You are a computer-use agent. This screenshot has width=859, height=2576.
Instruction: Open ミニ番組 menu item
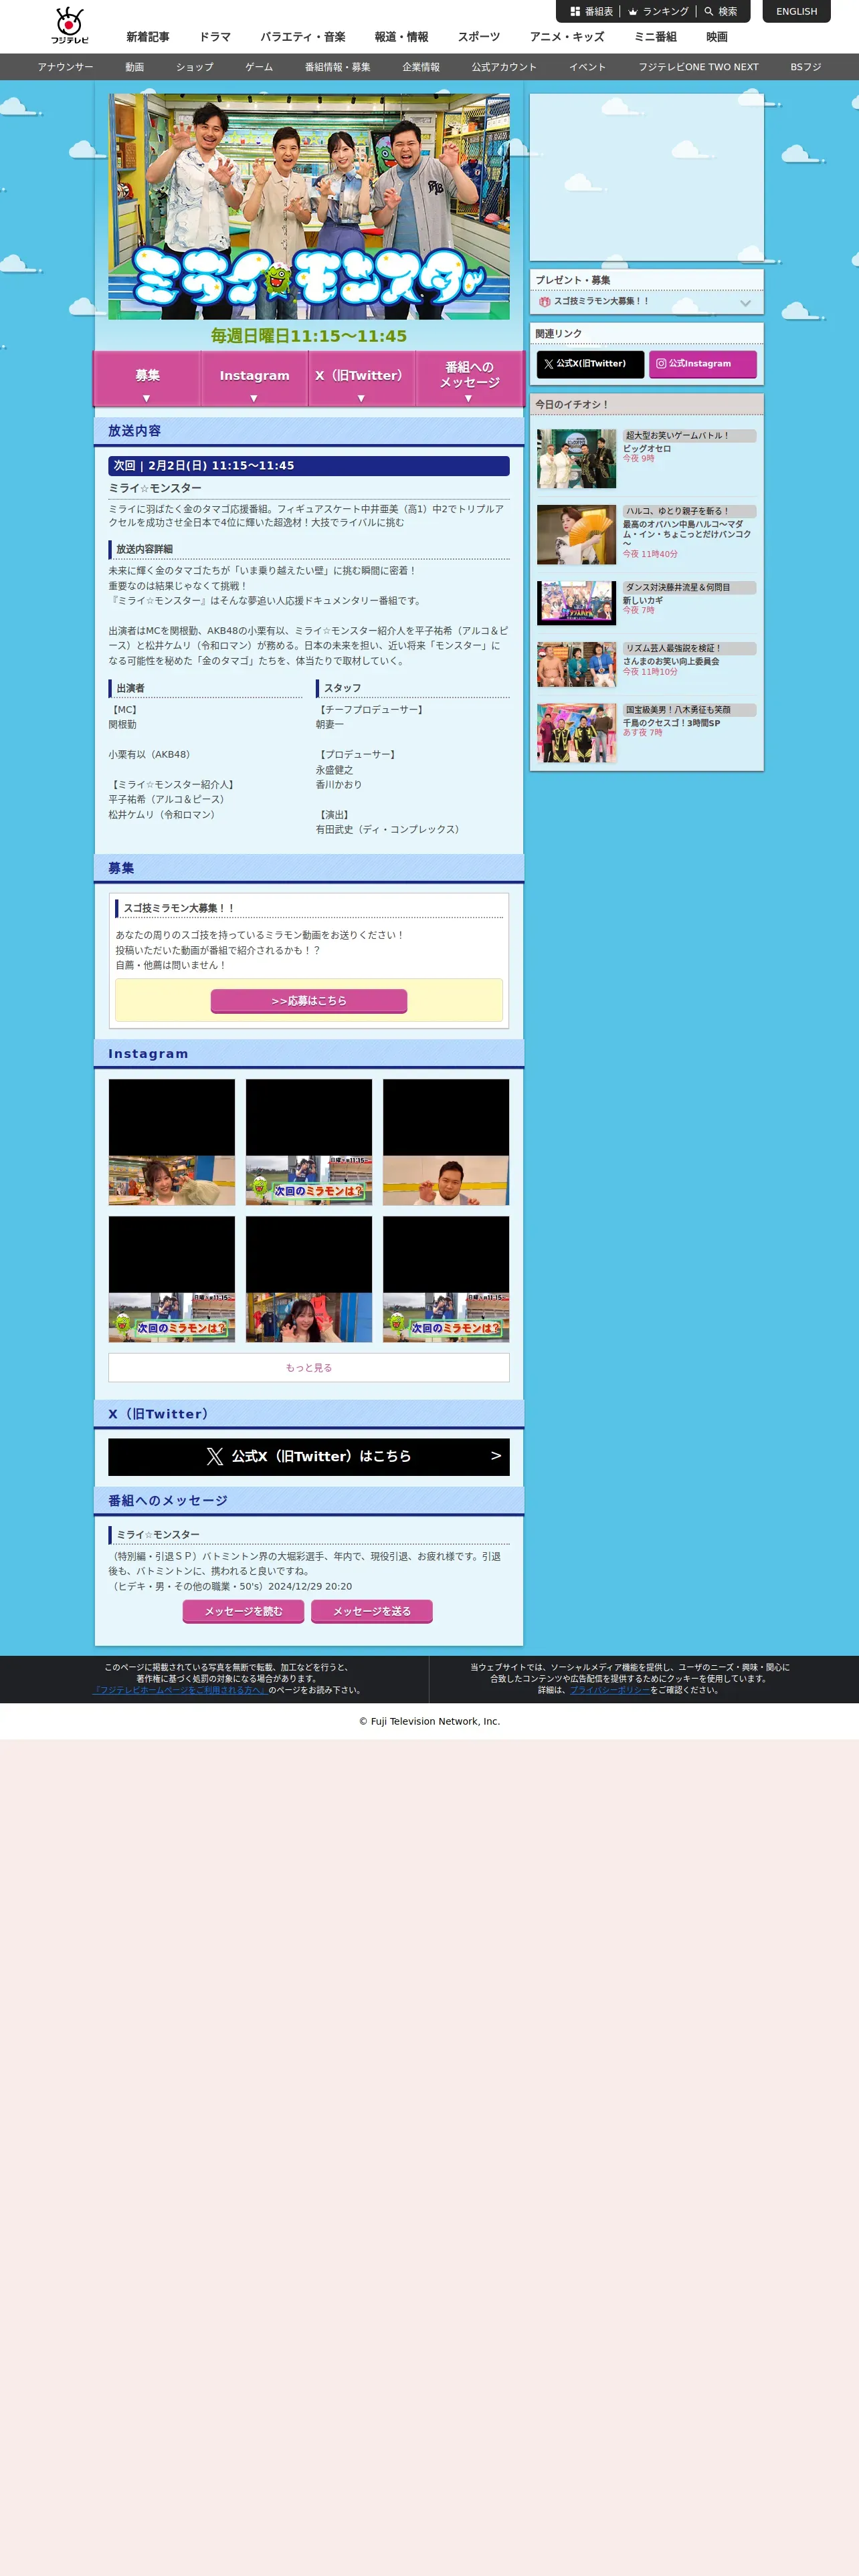tap(655, 37)
